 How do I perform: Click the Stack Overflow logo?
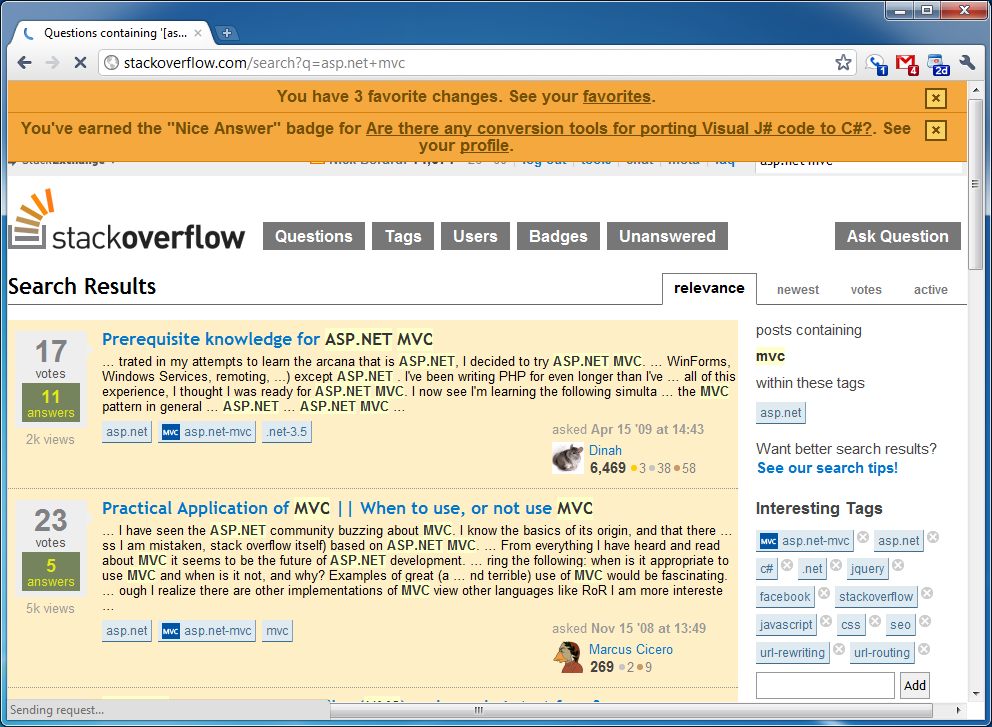[127, 223]
